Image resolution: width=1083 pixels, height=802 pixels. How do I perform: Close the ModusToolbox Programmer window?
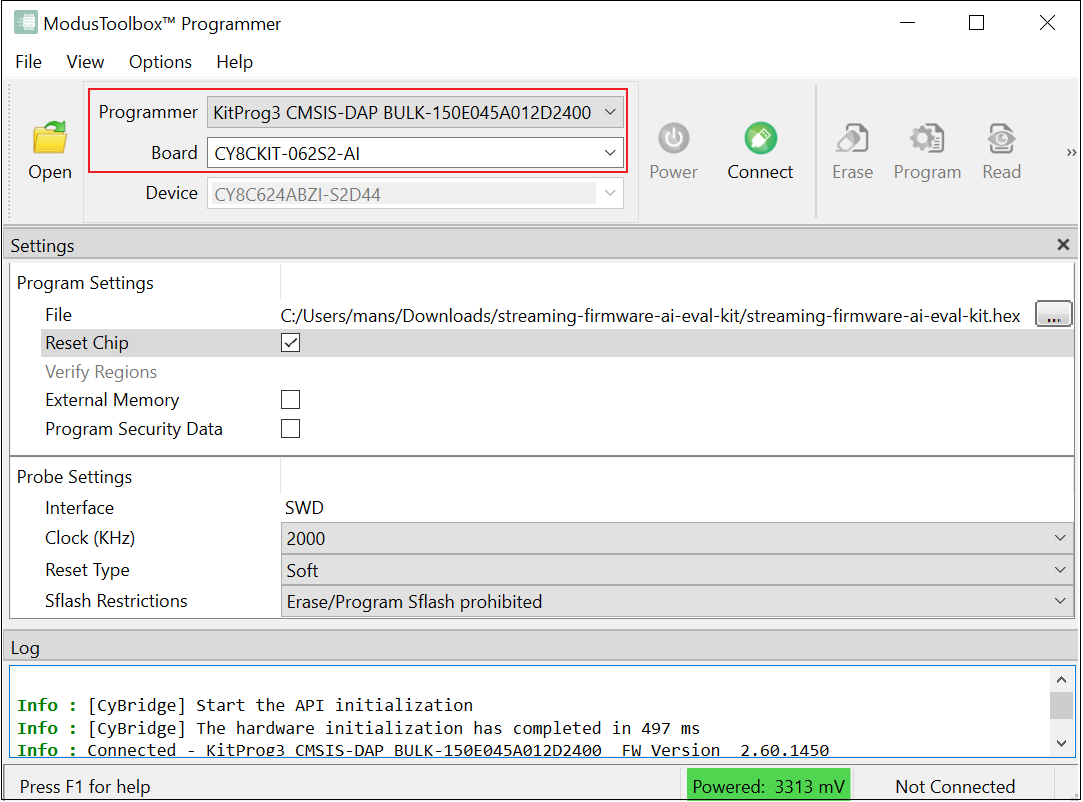point(1047,23)
